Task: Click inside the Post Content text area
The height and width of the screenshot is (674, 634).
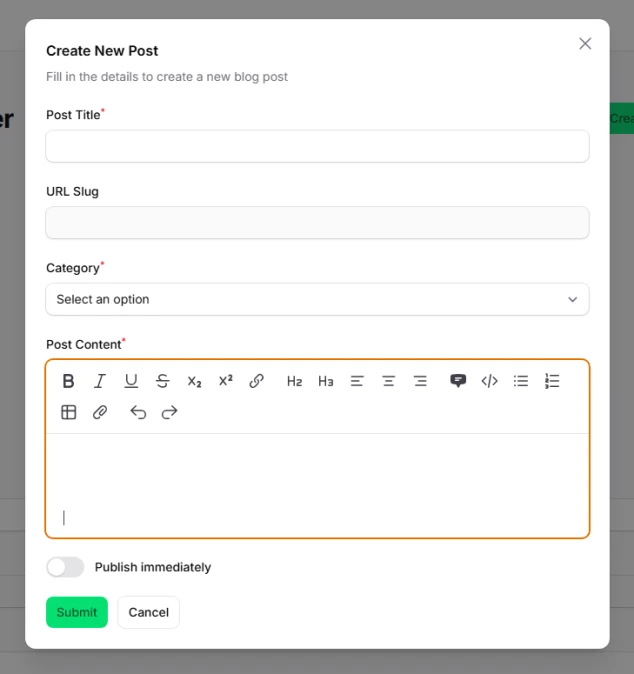Action: [317, 485]
